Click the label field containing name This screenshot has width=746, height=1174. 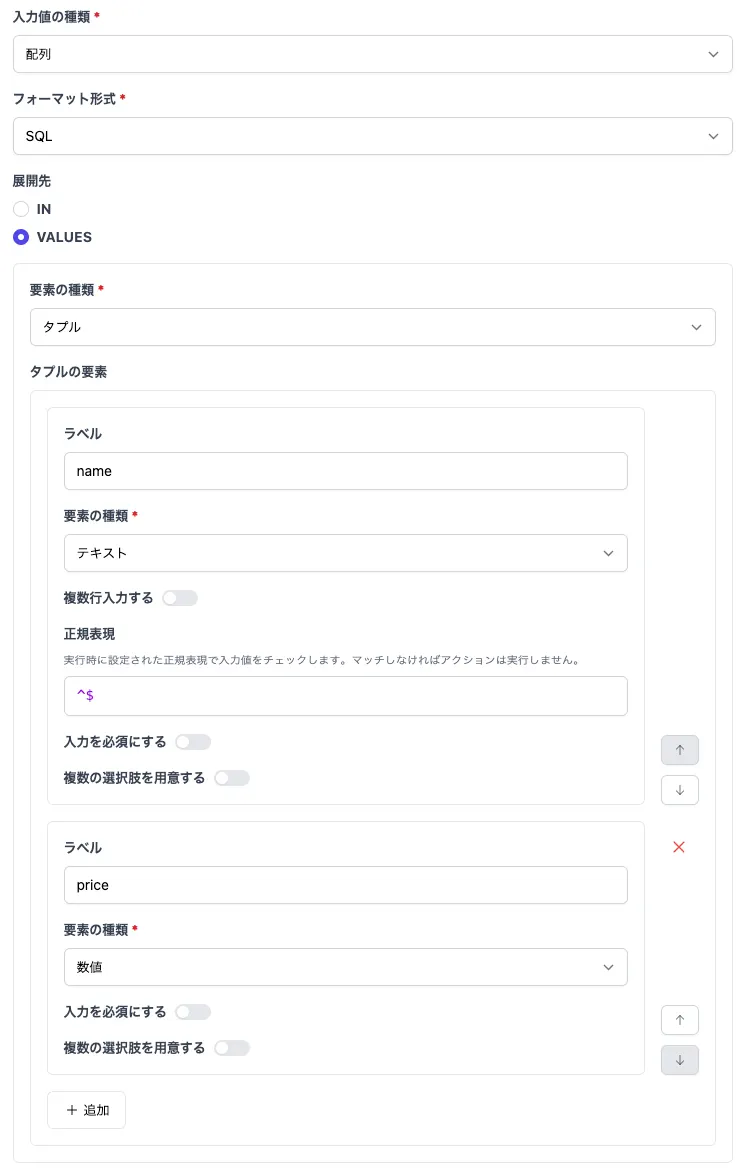point(345,471)
